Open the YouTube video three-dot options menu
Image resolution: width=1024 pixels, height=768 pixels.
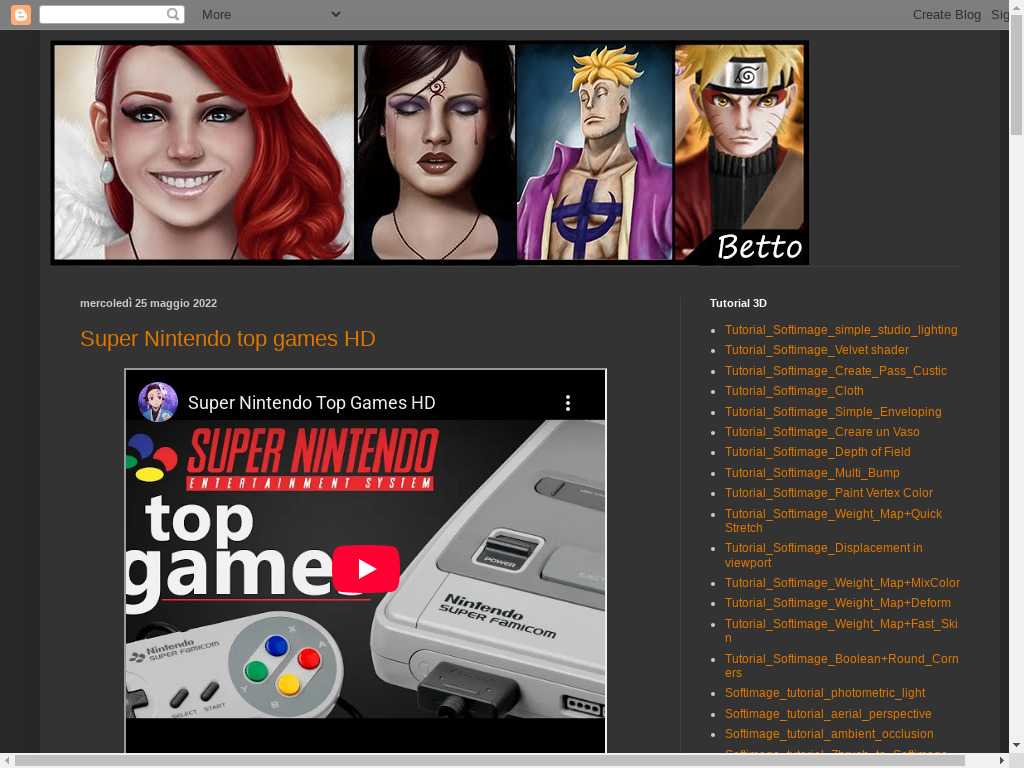[x=568, y=403]
